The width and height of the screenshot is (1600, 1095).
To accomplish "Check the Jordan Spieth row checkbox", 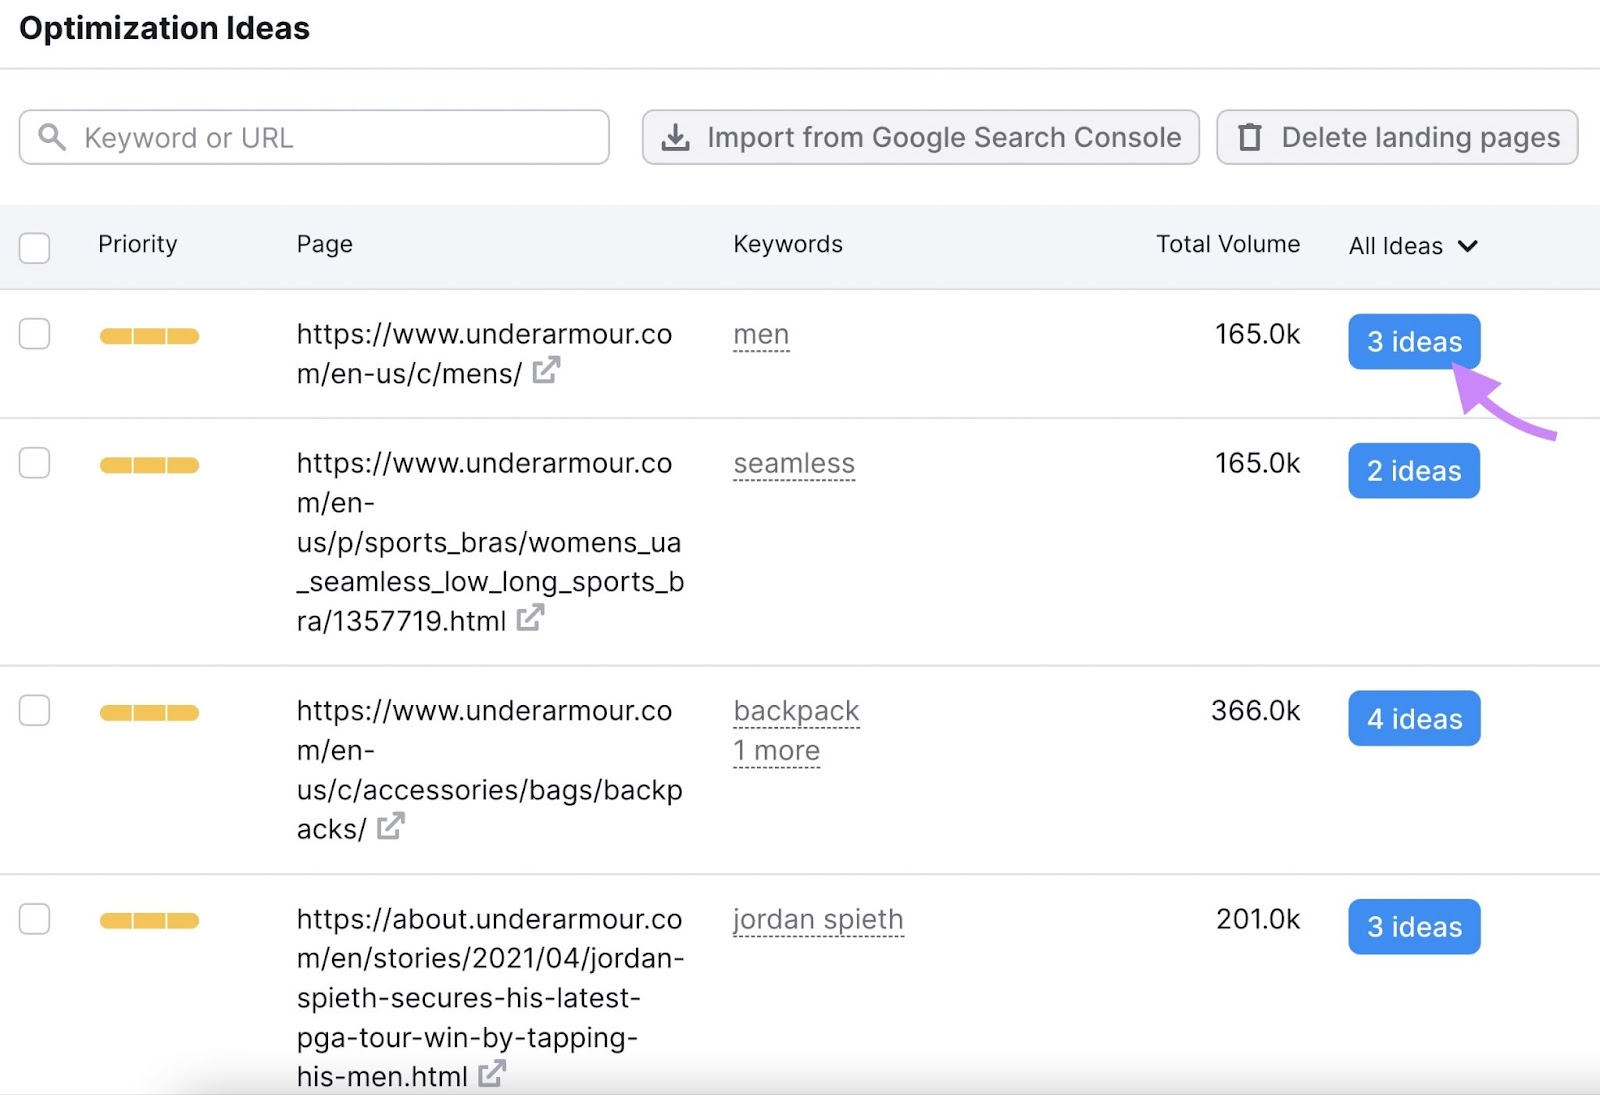I will pos(34,919).
